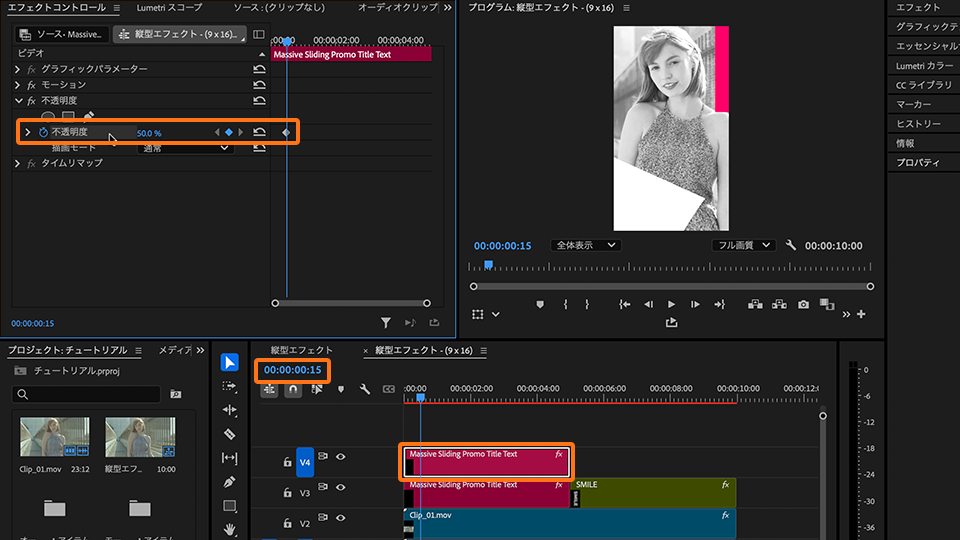Click the 50.0 % opacity value
The width and height of the screenshot is (960, 540).
(149, 133)
